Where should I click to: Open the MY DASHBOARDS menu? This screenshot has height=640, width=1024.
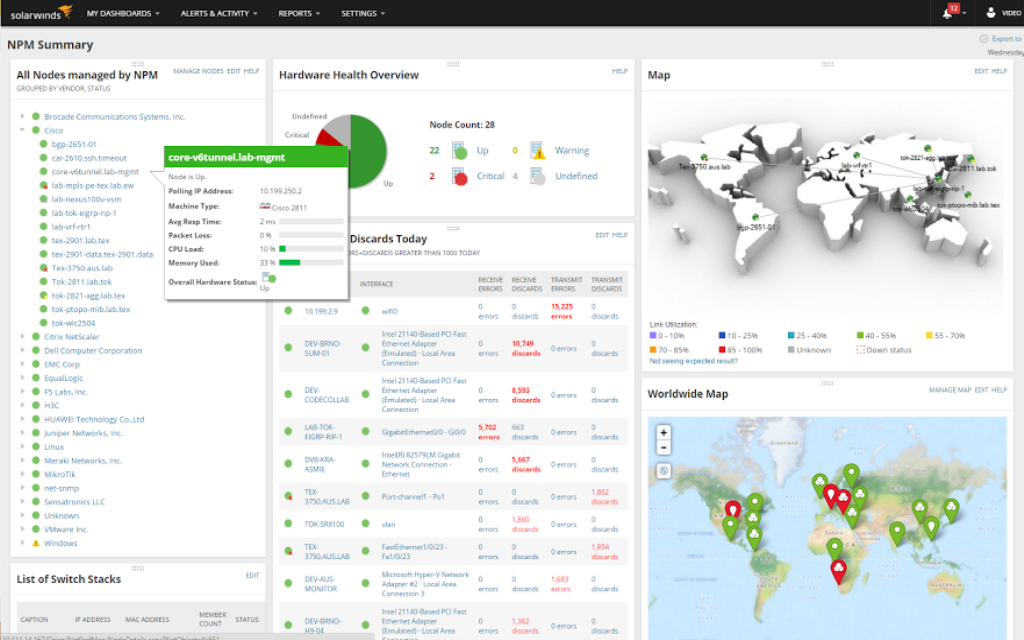tap(118, 13)
